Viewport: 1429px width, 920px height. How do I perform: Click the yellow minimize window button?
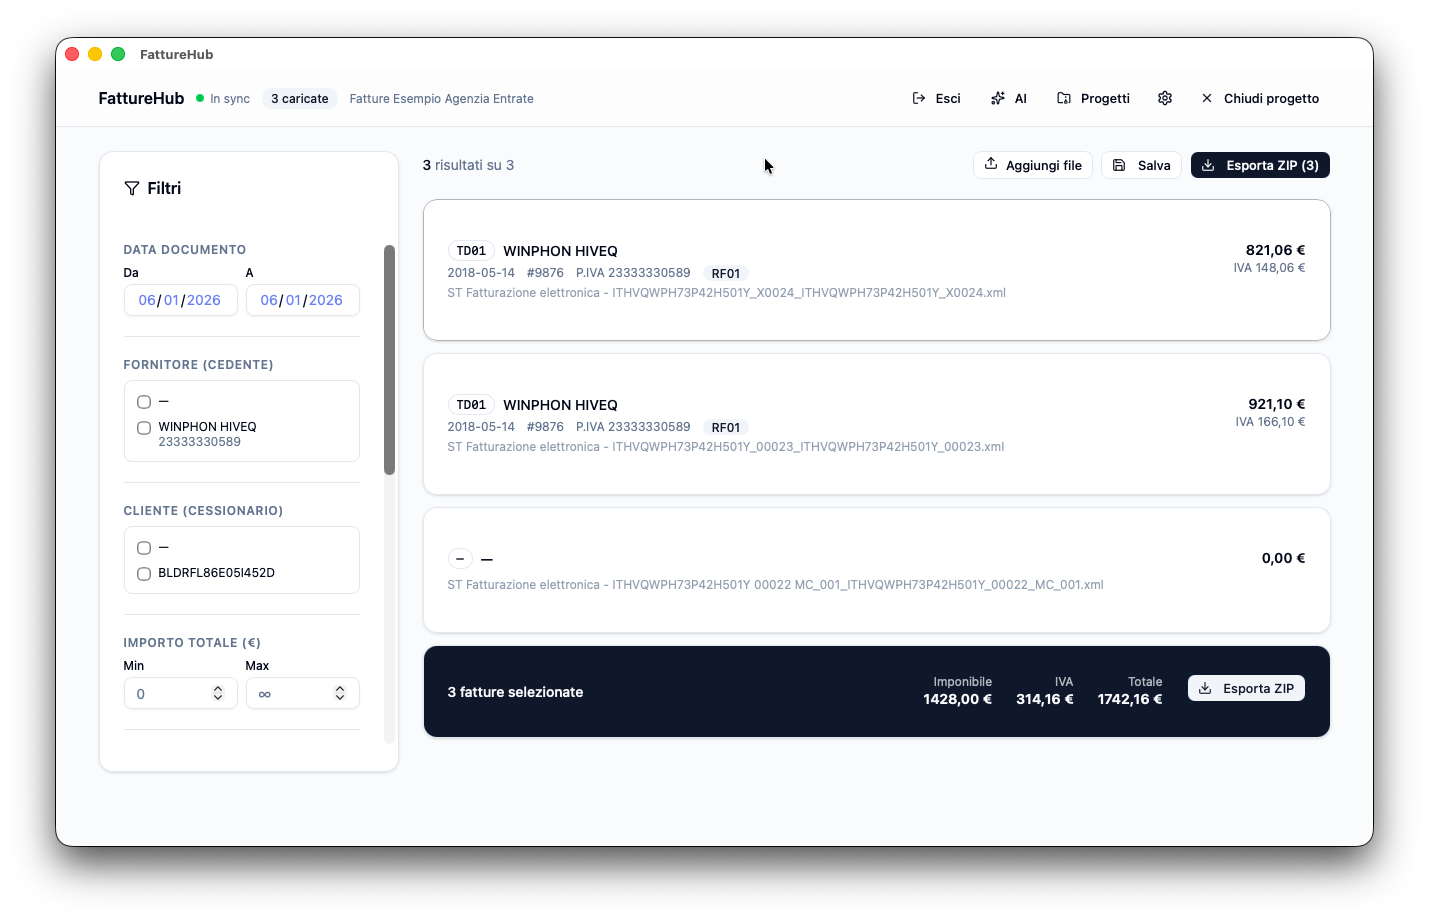click(x=95, y=54)
